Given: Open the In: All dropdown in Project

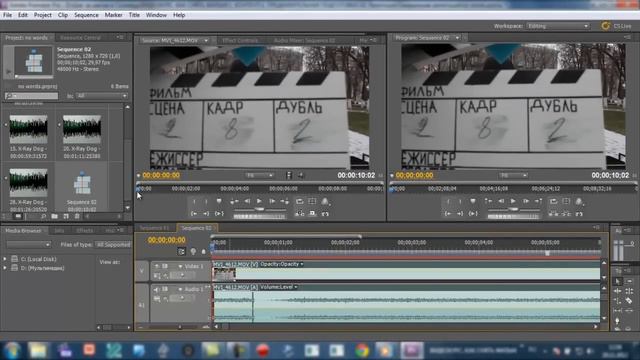Looking at the screenshot, I should [x=102, y=96].
